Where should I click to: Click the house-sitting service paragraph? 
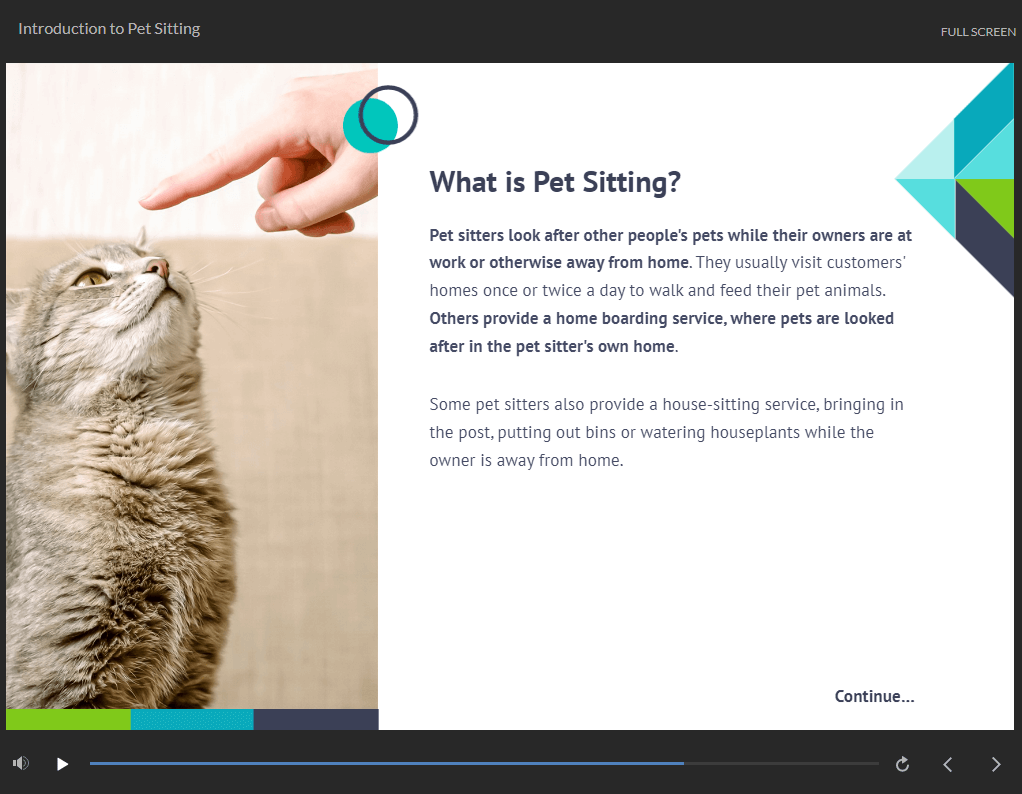(666, 432)
